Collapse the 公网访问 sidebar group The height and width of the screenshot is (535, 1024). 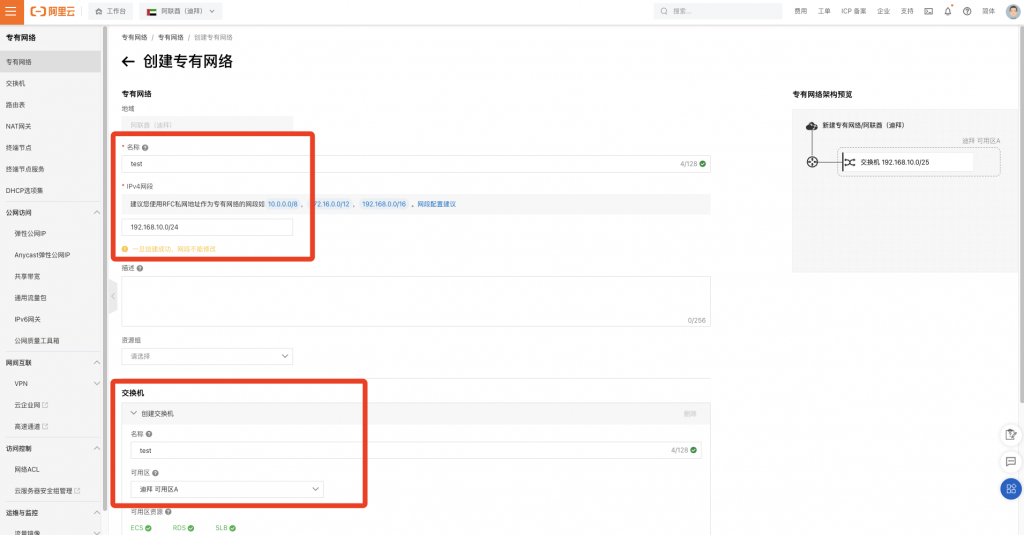point(97,212)
